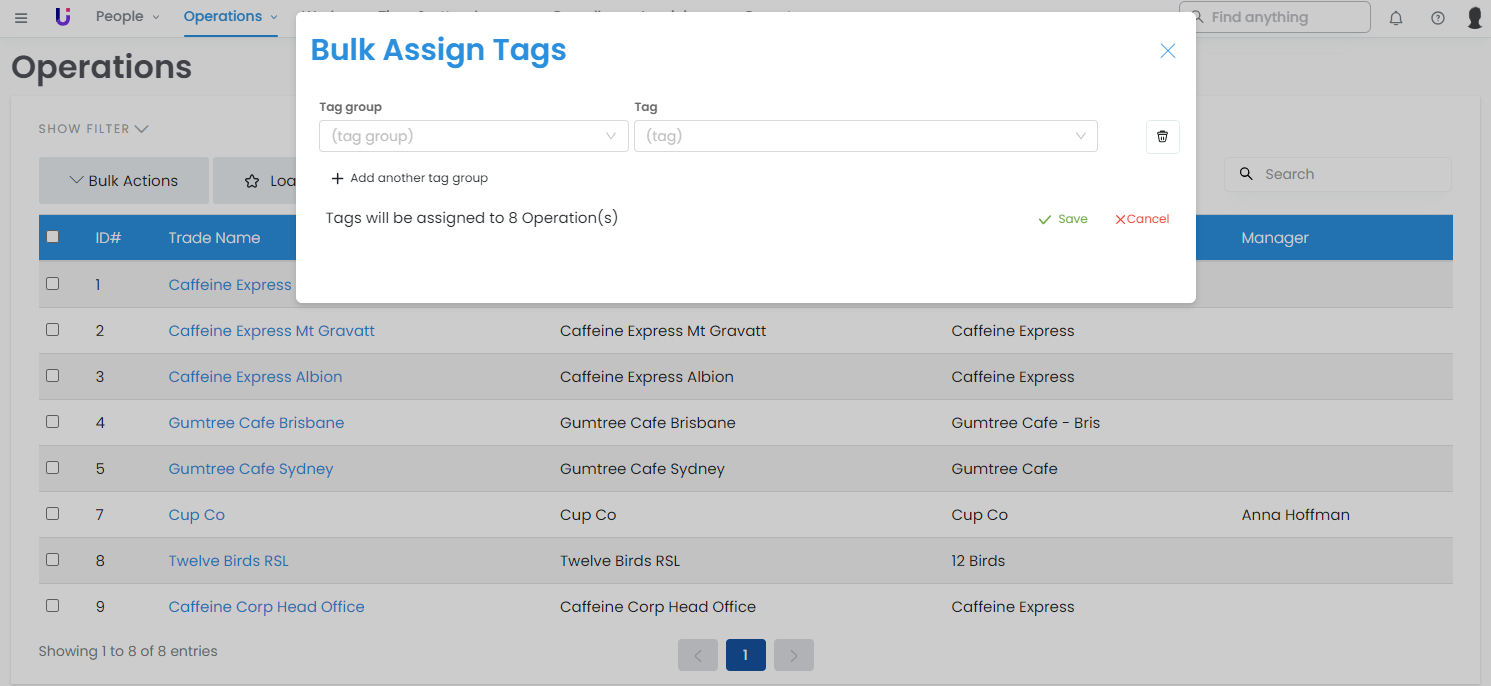Tick the select-all checkbox in table header
1491x686 pixels.
pos(53,237)
